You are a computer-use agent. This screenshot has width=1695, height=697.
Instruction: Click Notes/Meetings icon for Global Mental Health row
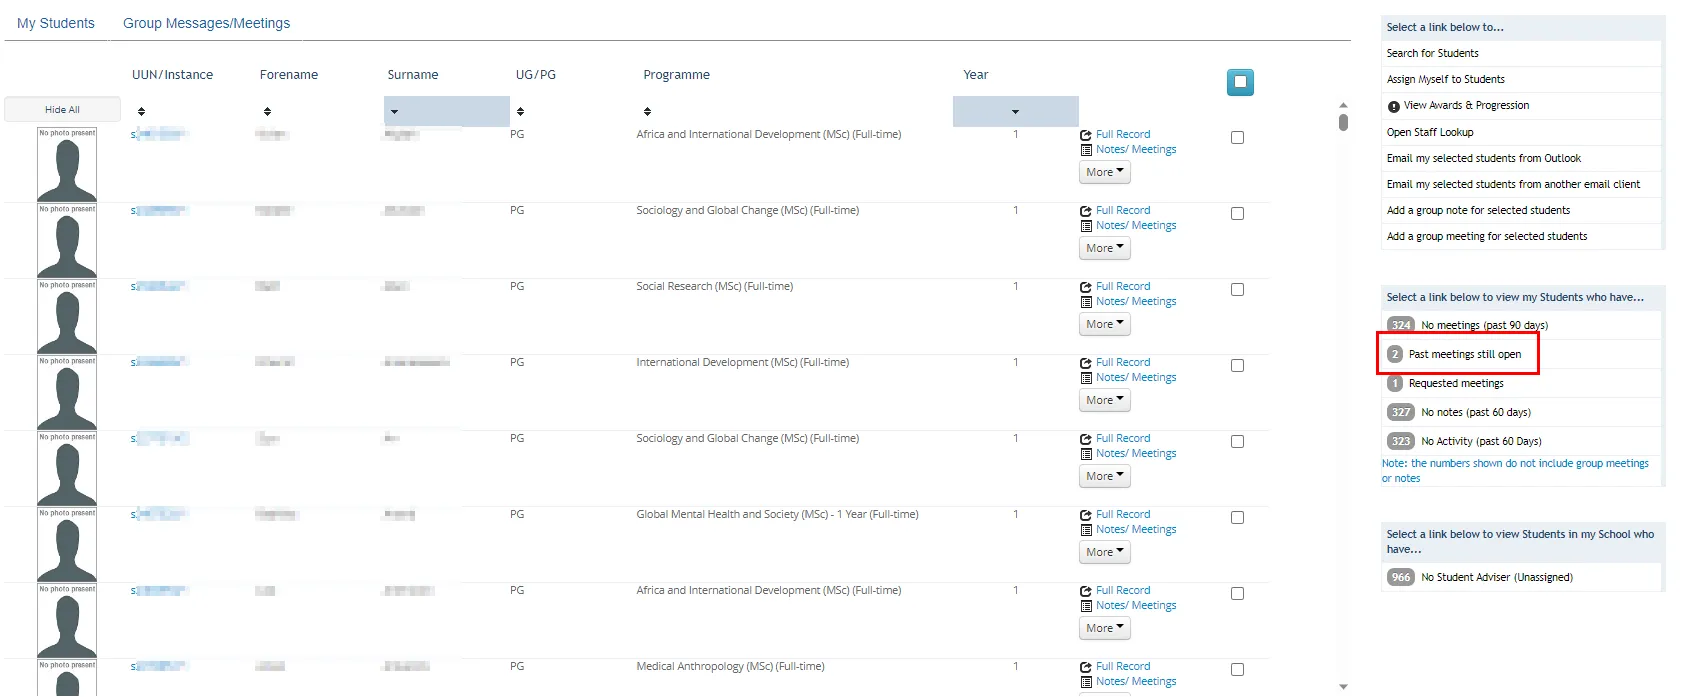point(1086,530)
